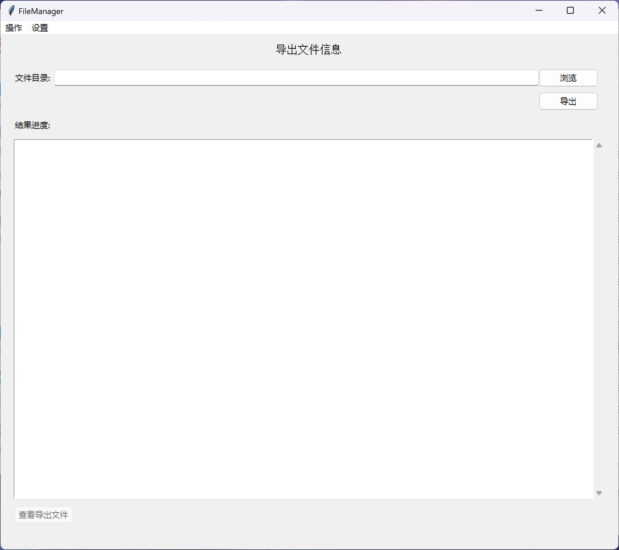Open the 操作 menu

pyautogui.click(x=13, y=28)
